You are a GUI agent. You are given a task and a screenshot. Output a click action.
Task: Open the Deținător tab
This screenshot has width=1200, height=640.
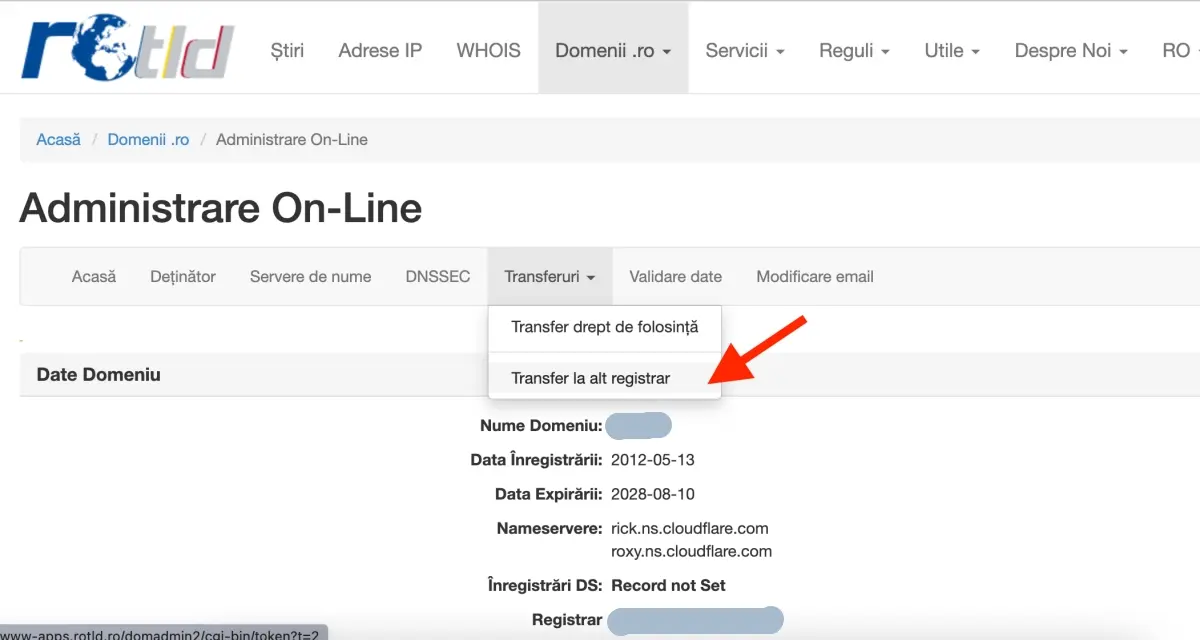(x=183, y=277)
